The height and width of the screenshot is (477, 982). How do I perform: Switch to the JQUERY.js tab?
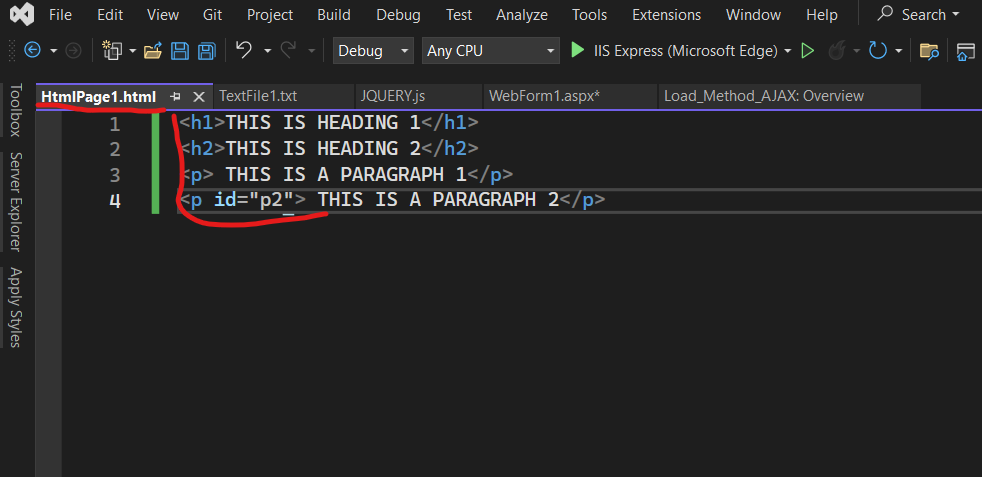click(x=393, y=96)
